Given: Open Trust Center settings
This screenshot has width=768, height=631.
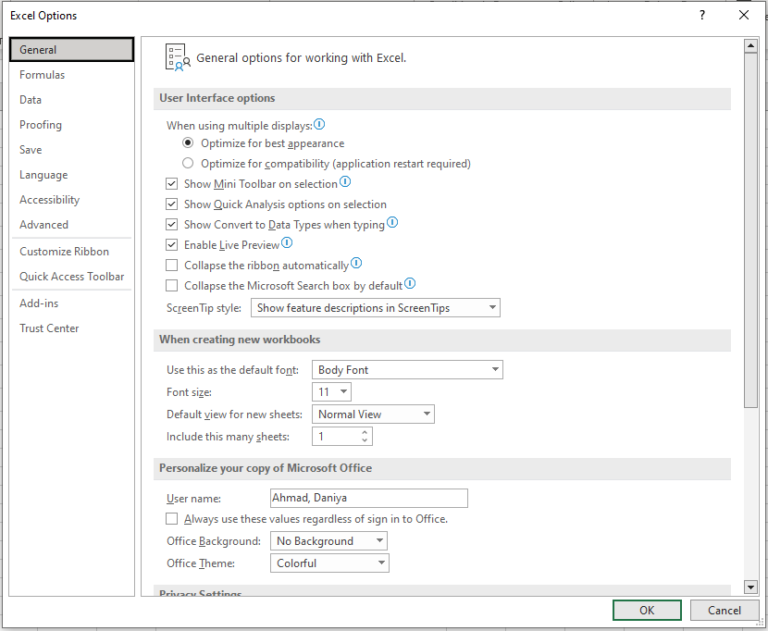Looking at the screenshot, I should tap(72, 328).
